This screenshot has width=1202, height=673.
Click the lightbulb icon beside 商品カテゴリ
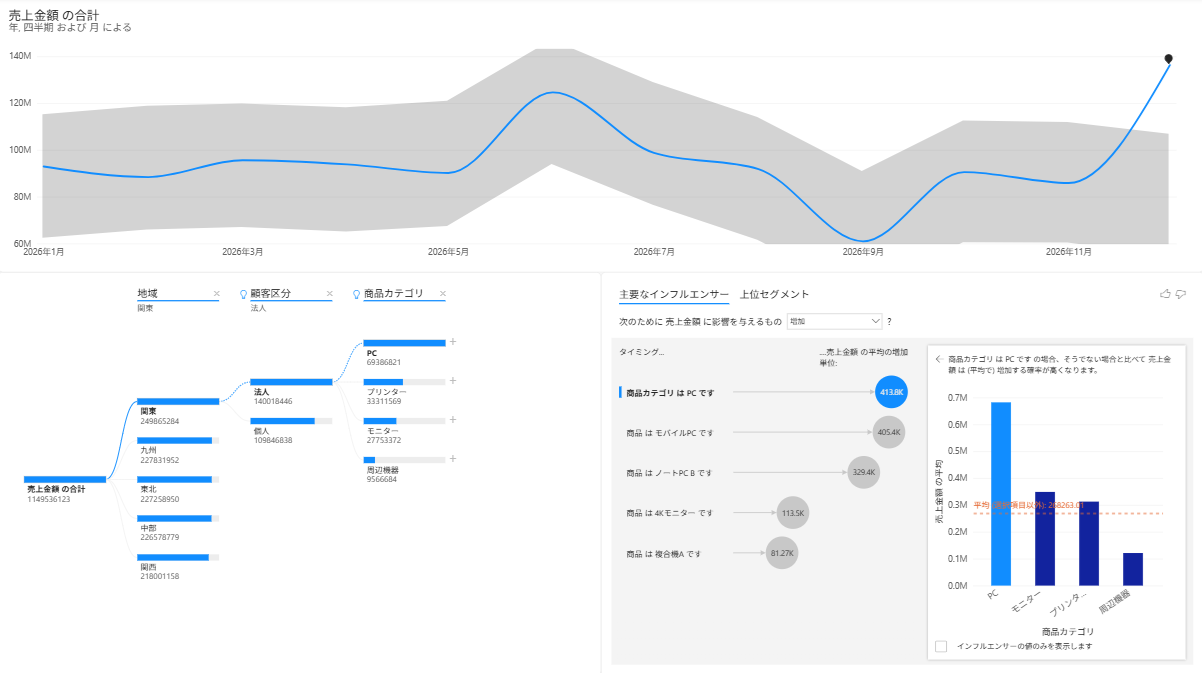pos(356,294)
